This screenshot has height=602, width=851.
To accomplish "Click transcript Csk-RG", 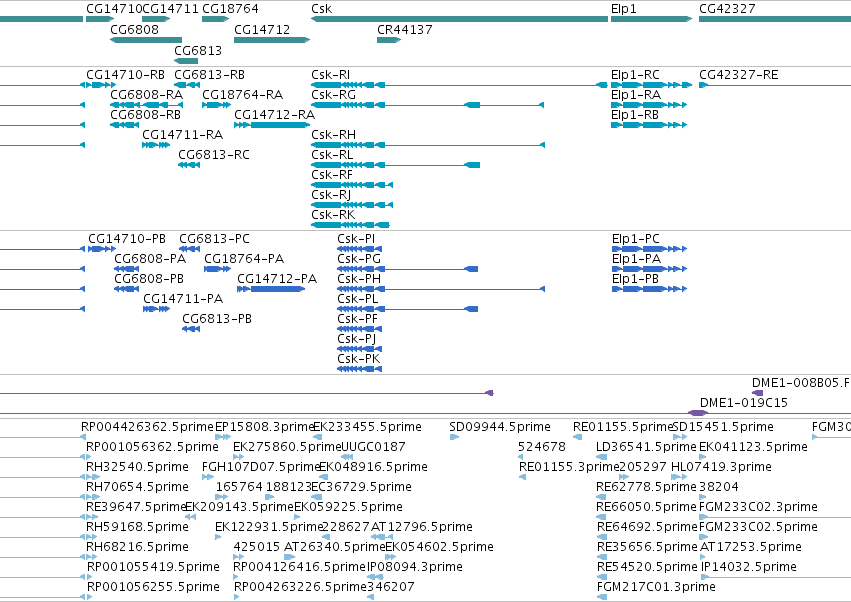I will 334,95.
